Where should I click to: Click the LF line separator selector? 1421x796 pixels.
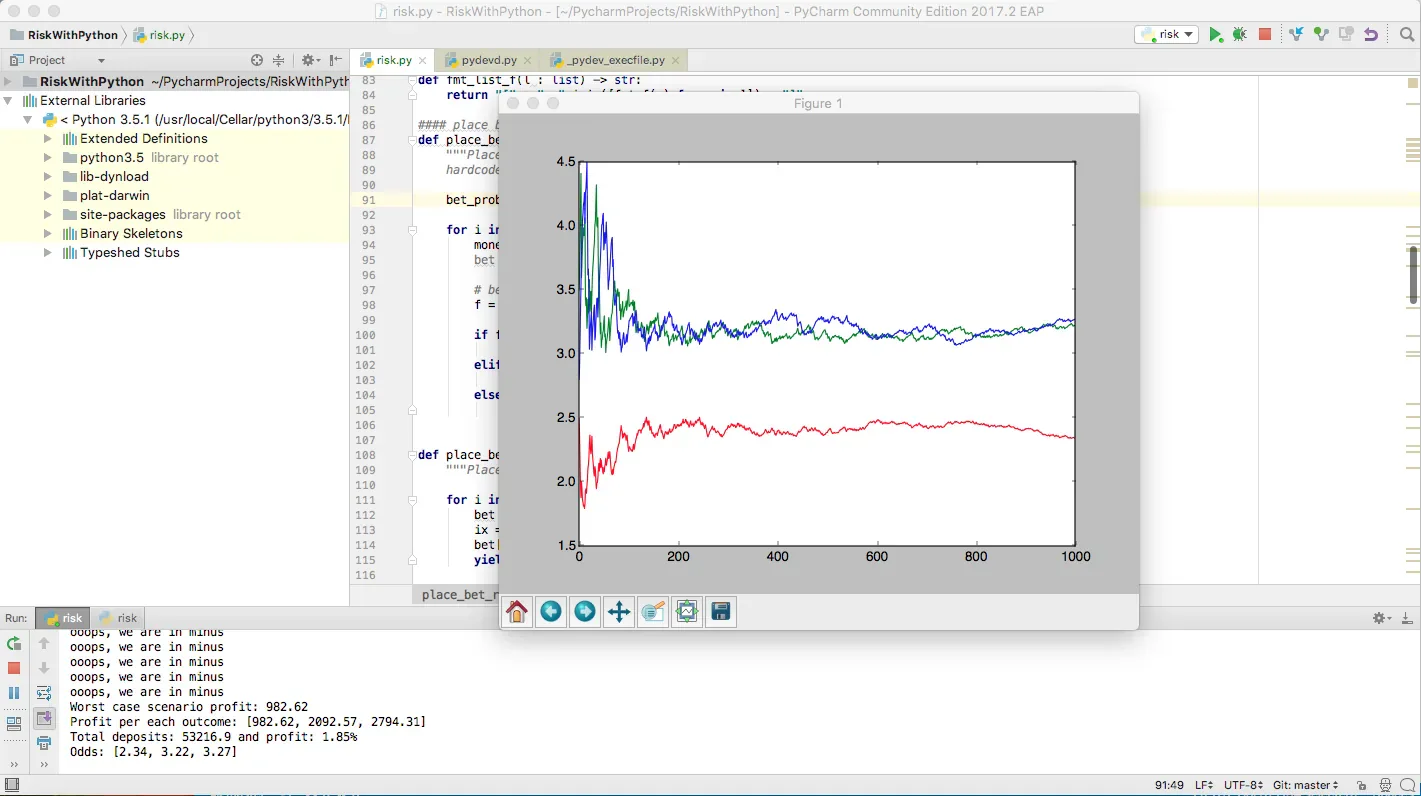1204,785
